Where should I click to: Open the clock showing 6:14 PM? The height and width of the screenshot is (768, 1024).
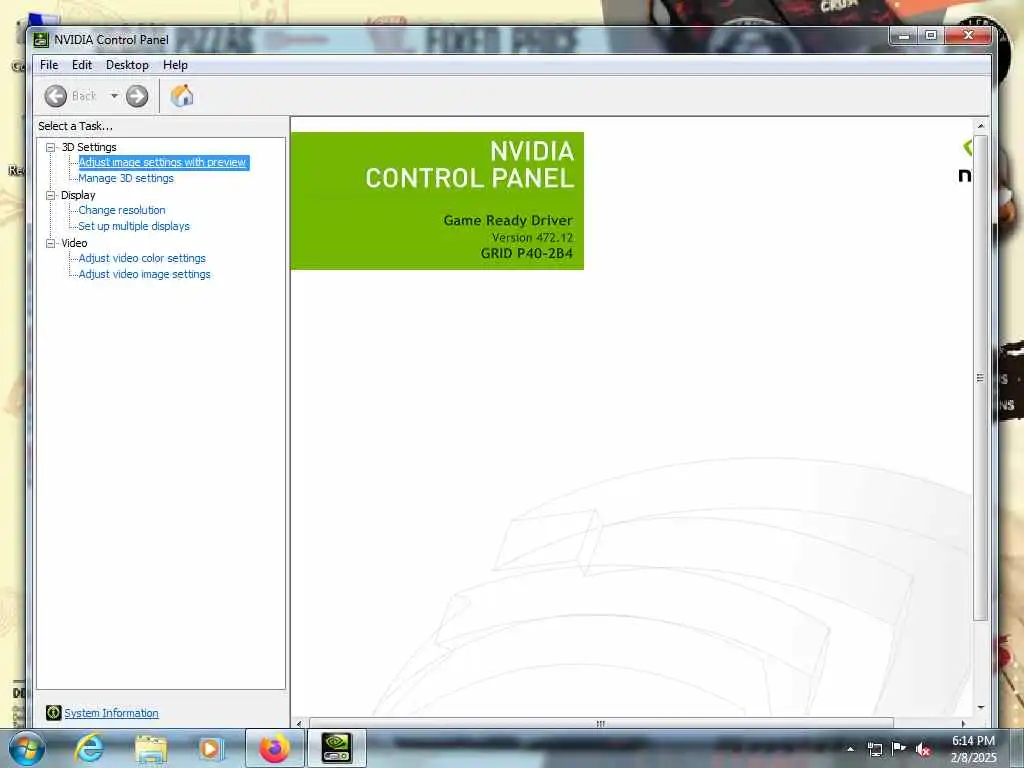[x=973, y=749]
